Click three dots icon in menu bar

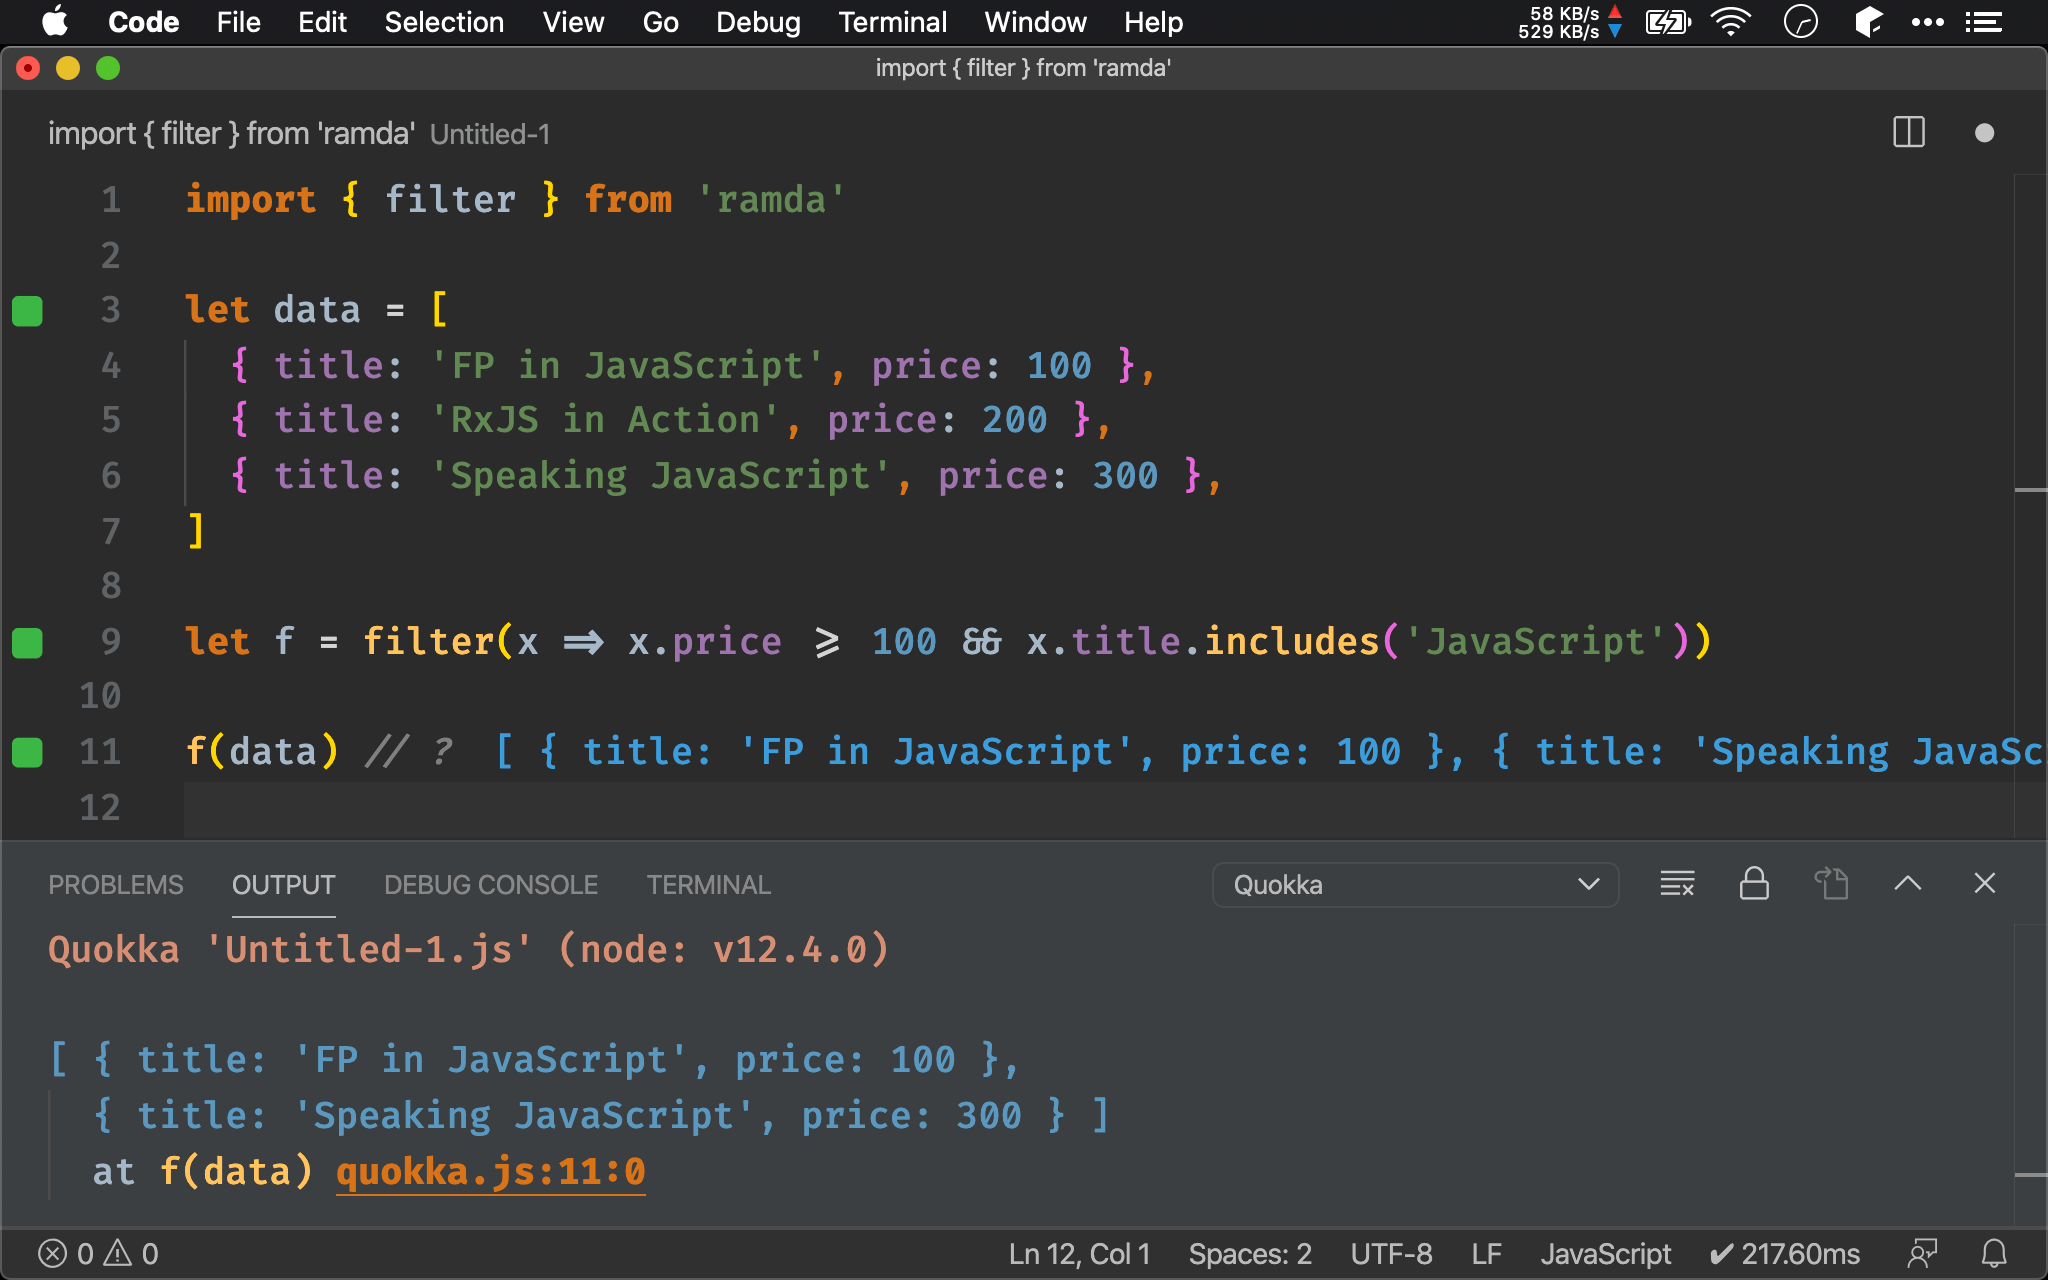click(x=1927, y=22)
